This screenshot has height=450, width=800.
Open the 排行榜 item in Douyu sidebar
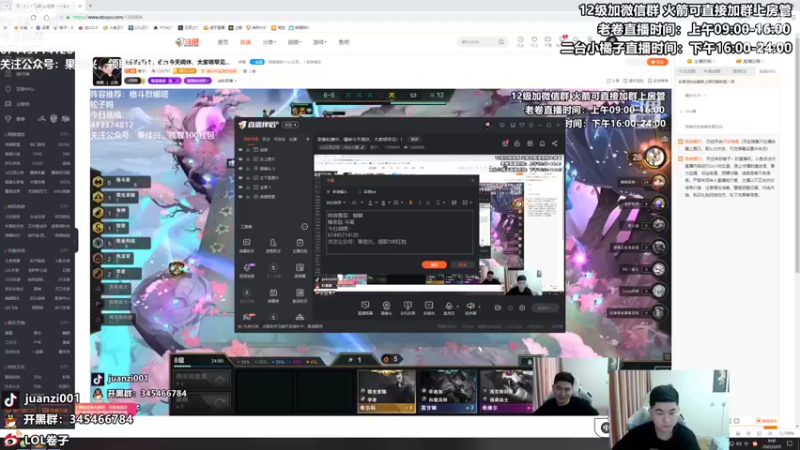[x=18, y=74]
